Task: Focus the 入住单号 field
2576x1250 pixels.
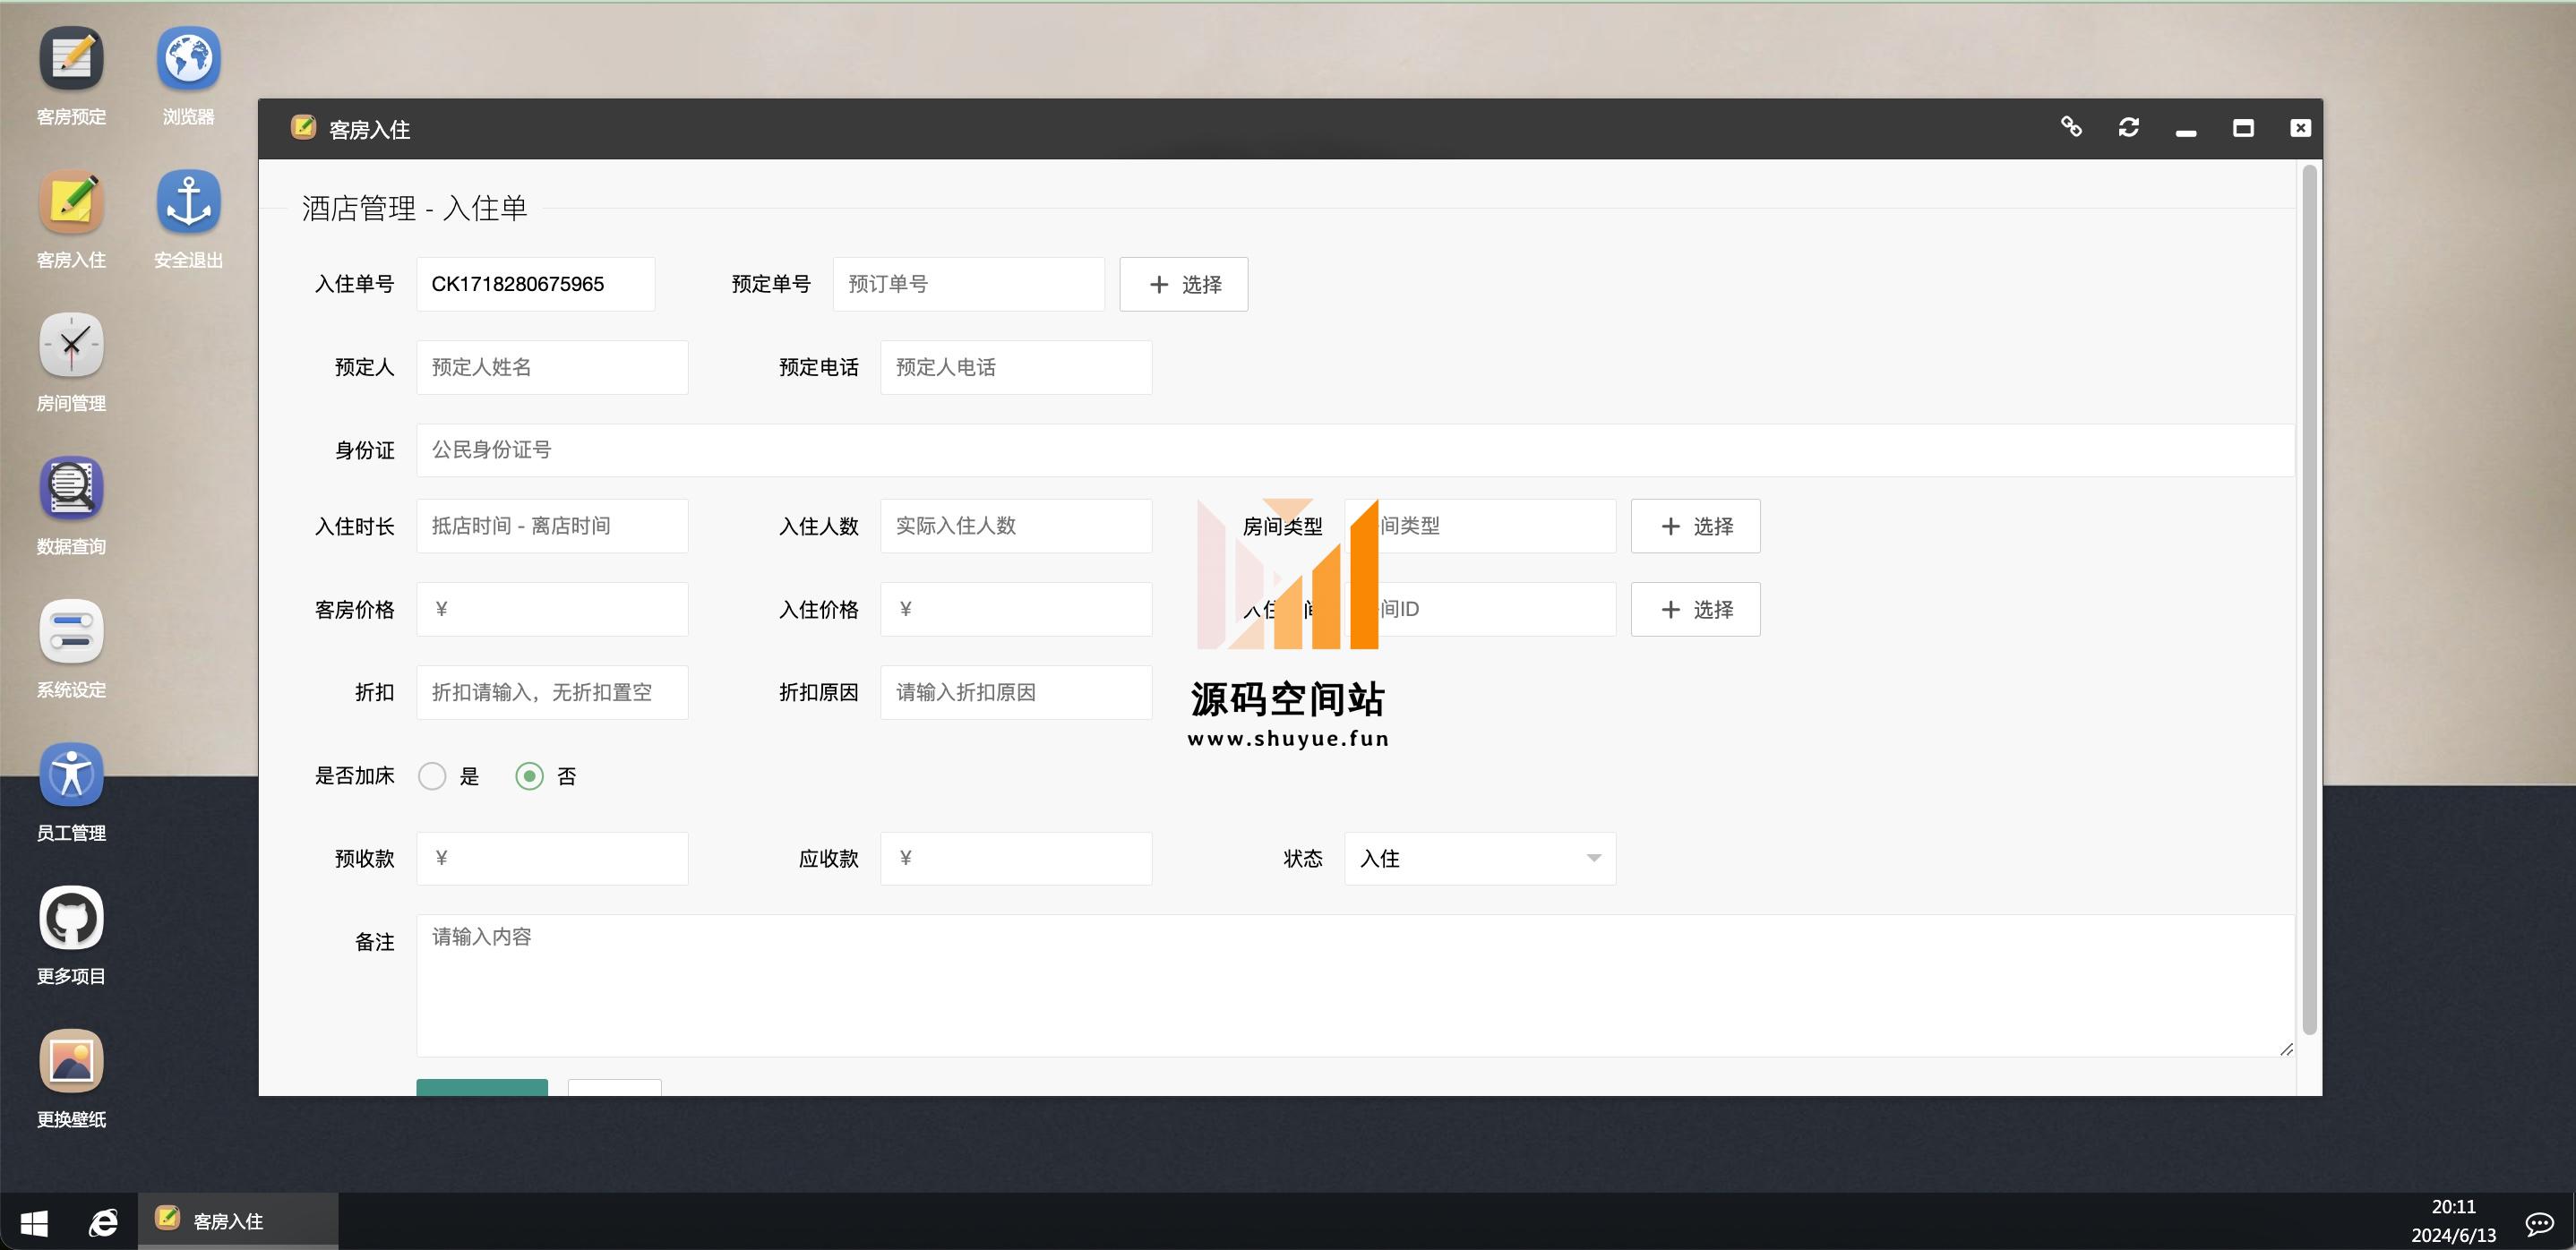Action: coord(535,284)
